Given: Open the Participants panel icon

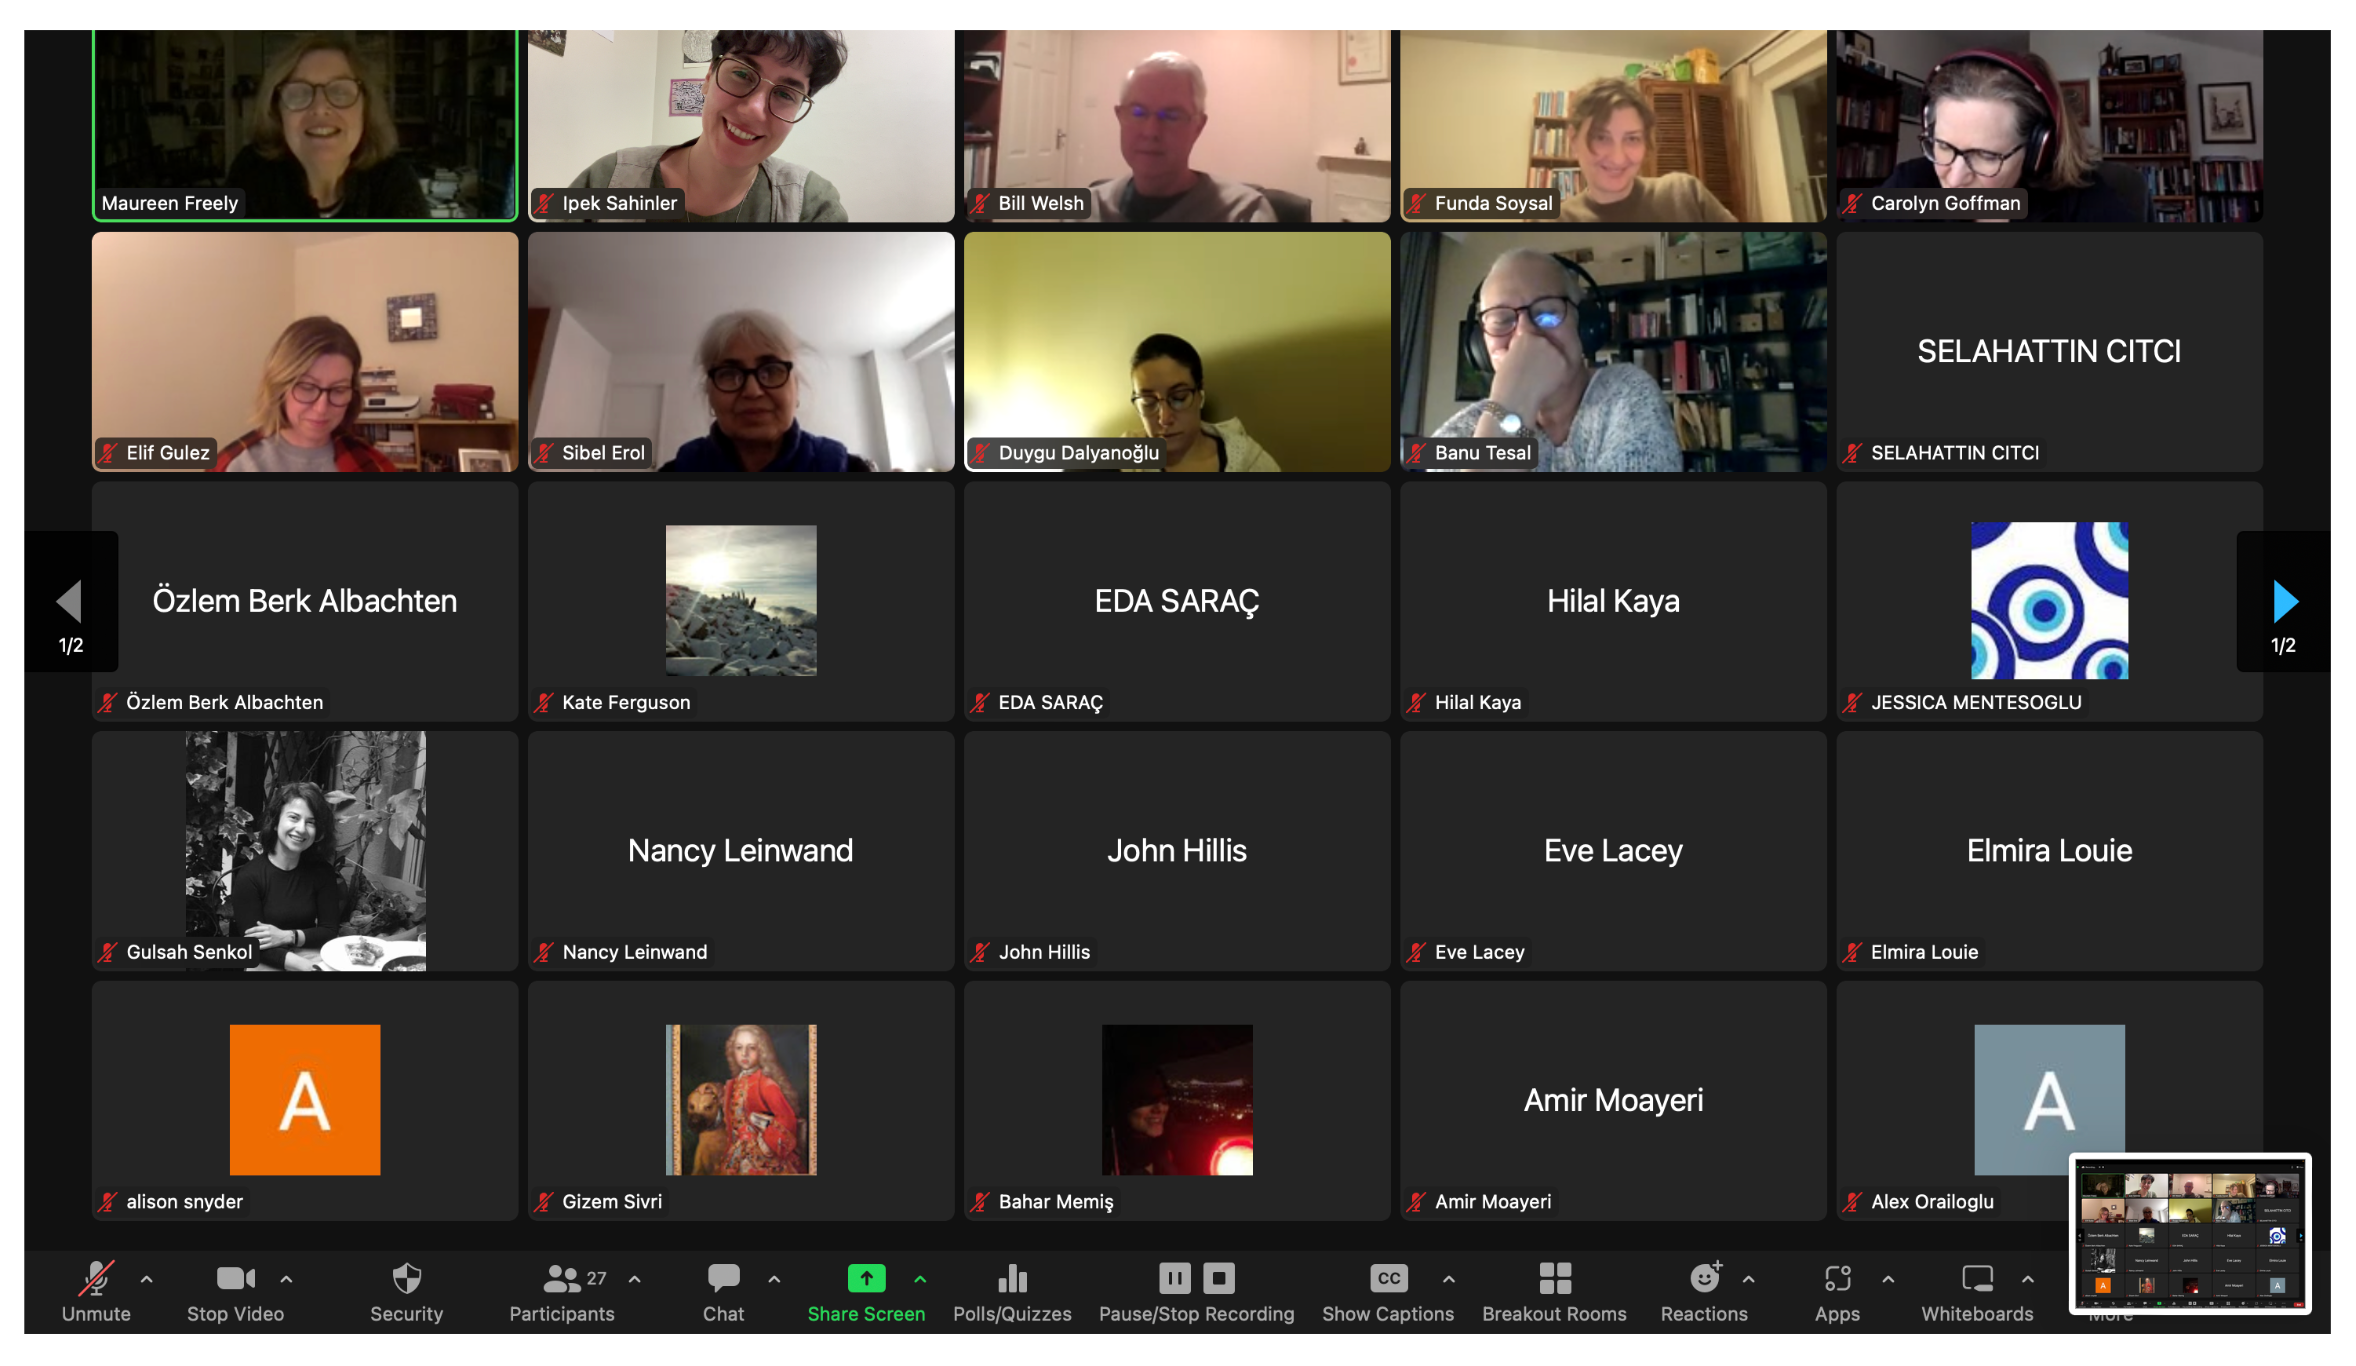Looking at the screenshot, I should pyautogui.click(x=562, y=1278).
